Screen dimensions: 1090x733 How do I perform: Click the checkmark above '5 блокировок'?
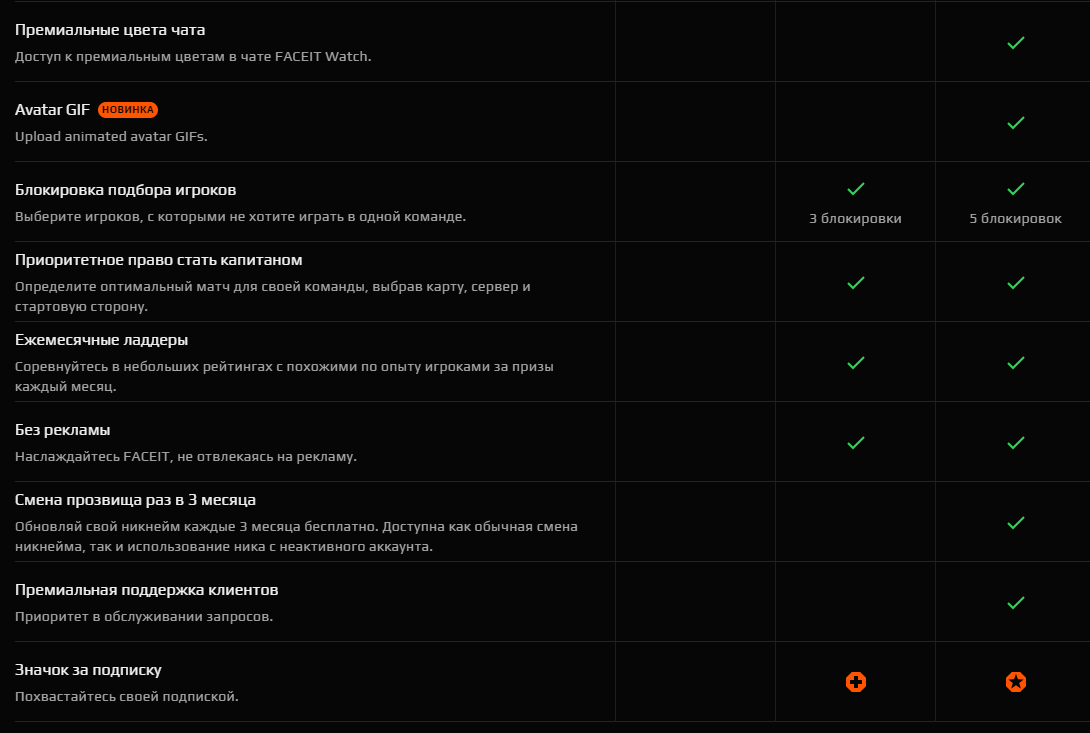pos(1016,188)
